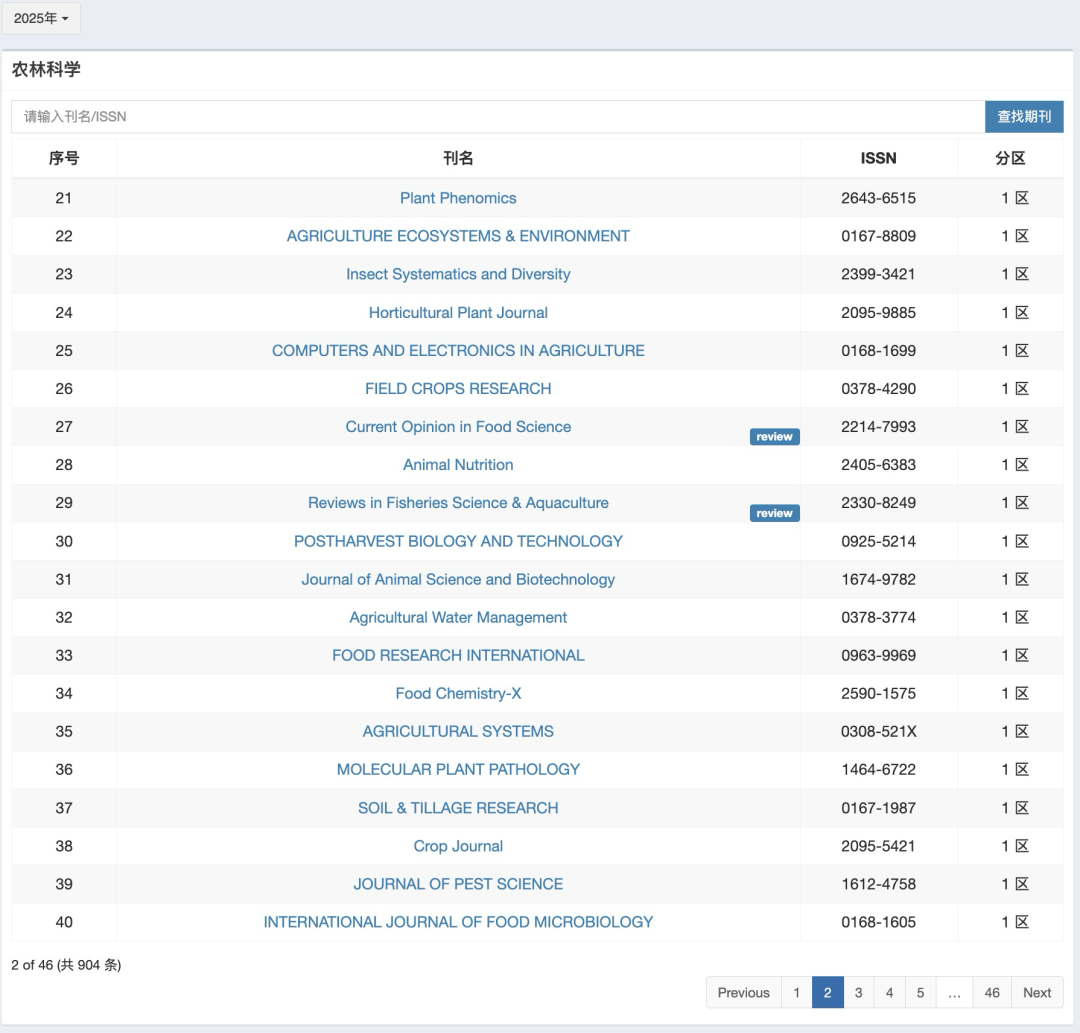Image resolution: width=1080 pixels, height=1033 pixels.
Task: Open Agricultural Water Management link
Action: pyautogui.click(x=458, y=617)
